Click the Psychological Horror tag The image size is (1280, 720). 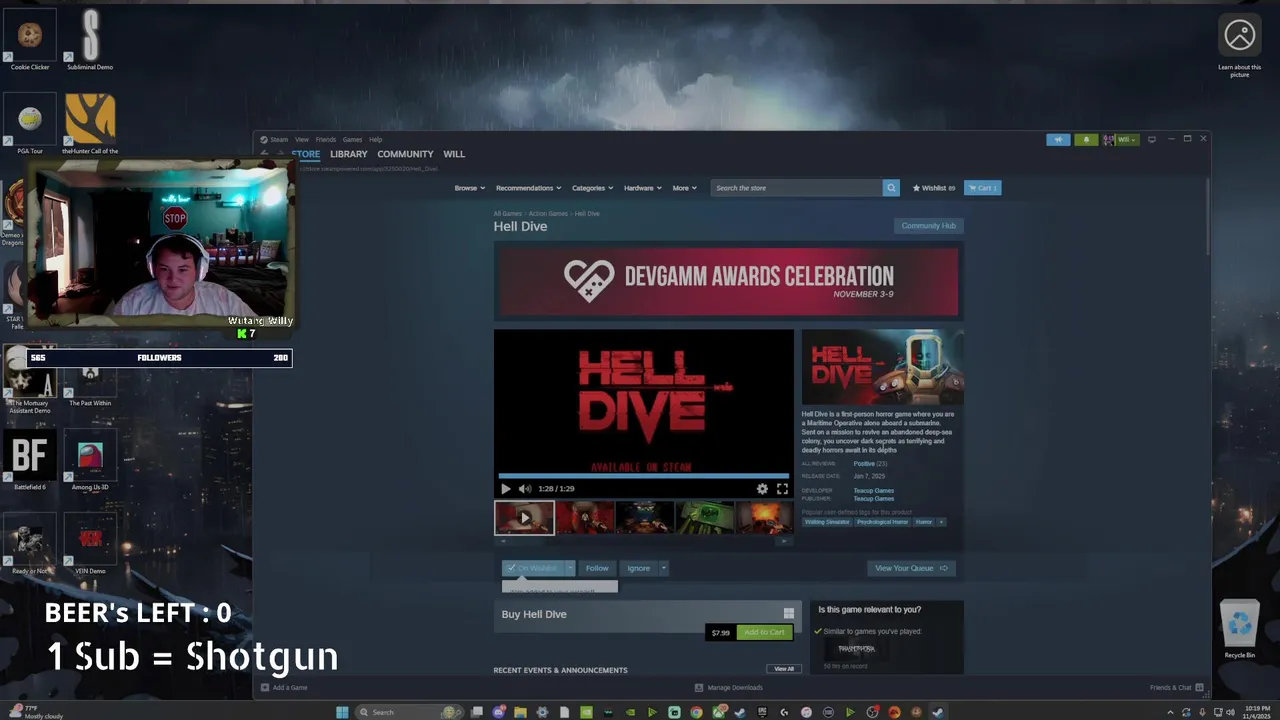(882, 522)
